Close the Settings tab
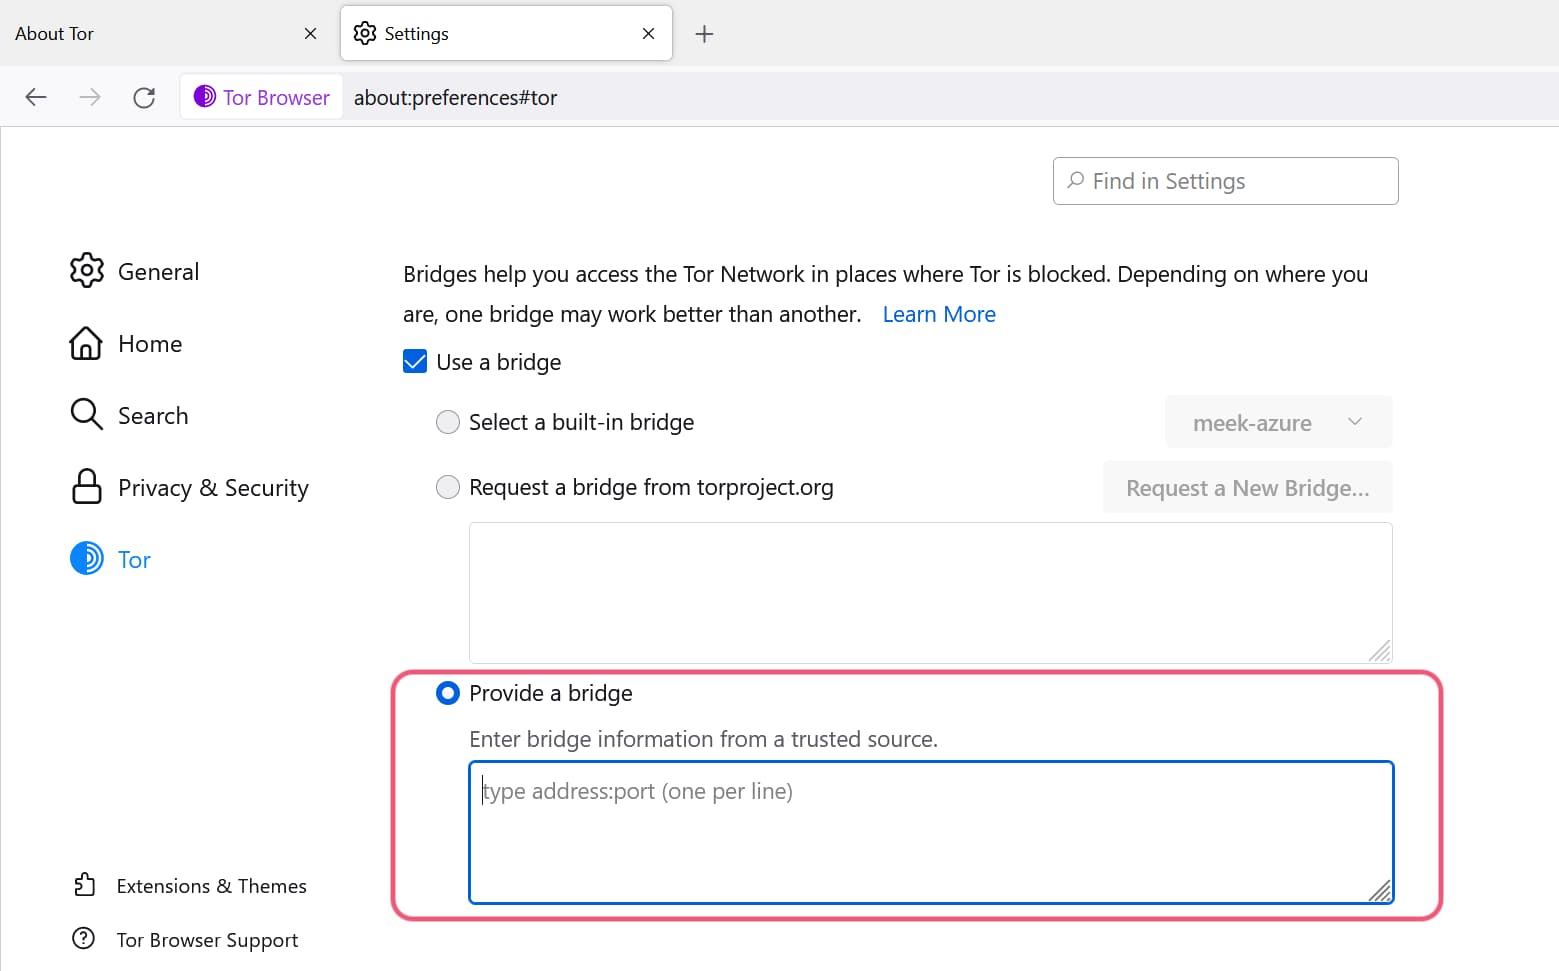Image resolution: width=1559 pixels, height=971 pixels. pos(648,34)
